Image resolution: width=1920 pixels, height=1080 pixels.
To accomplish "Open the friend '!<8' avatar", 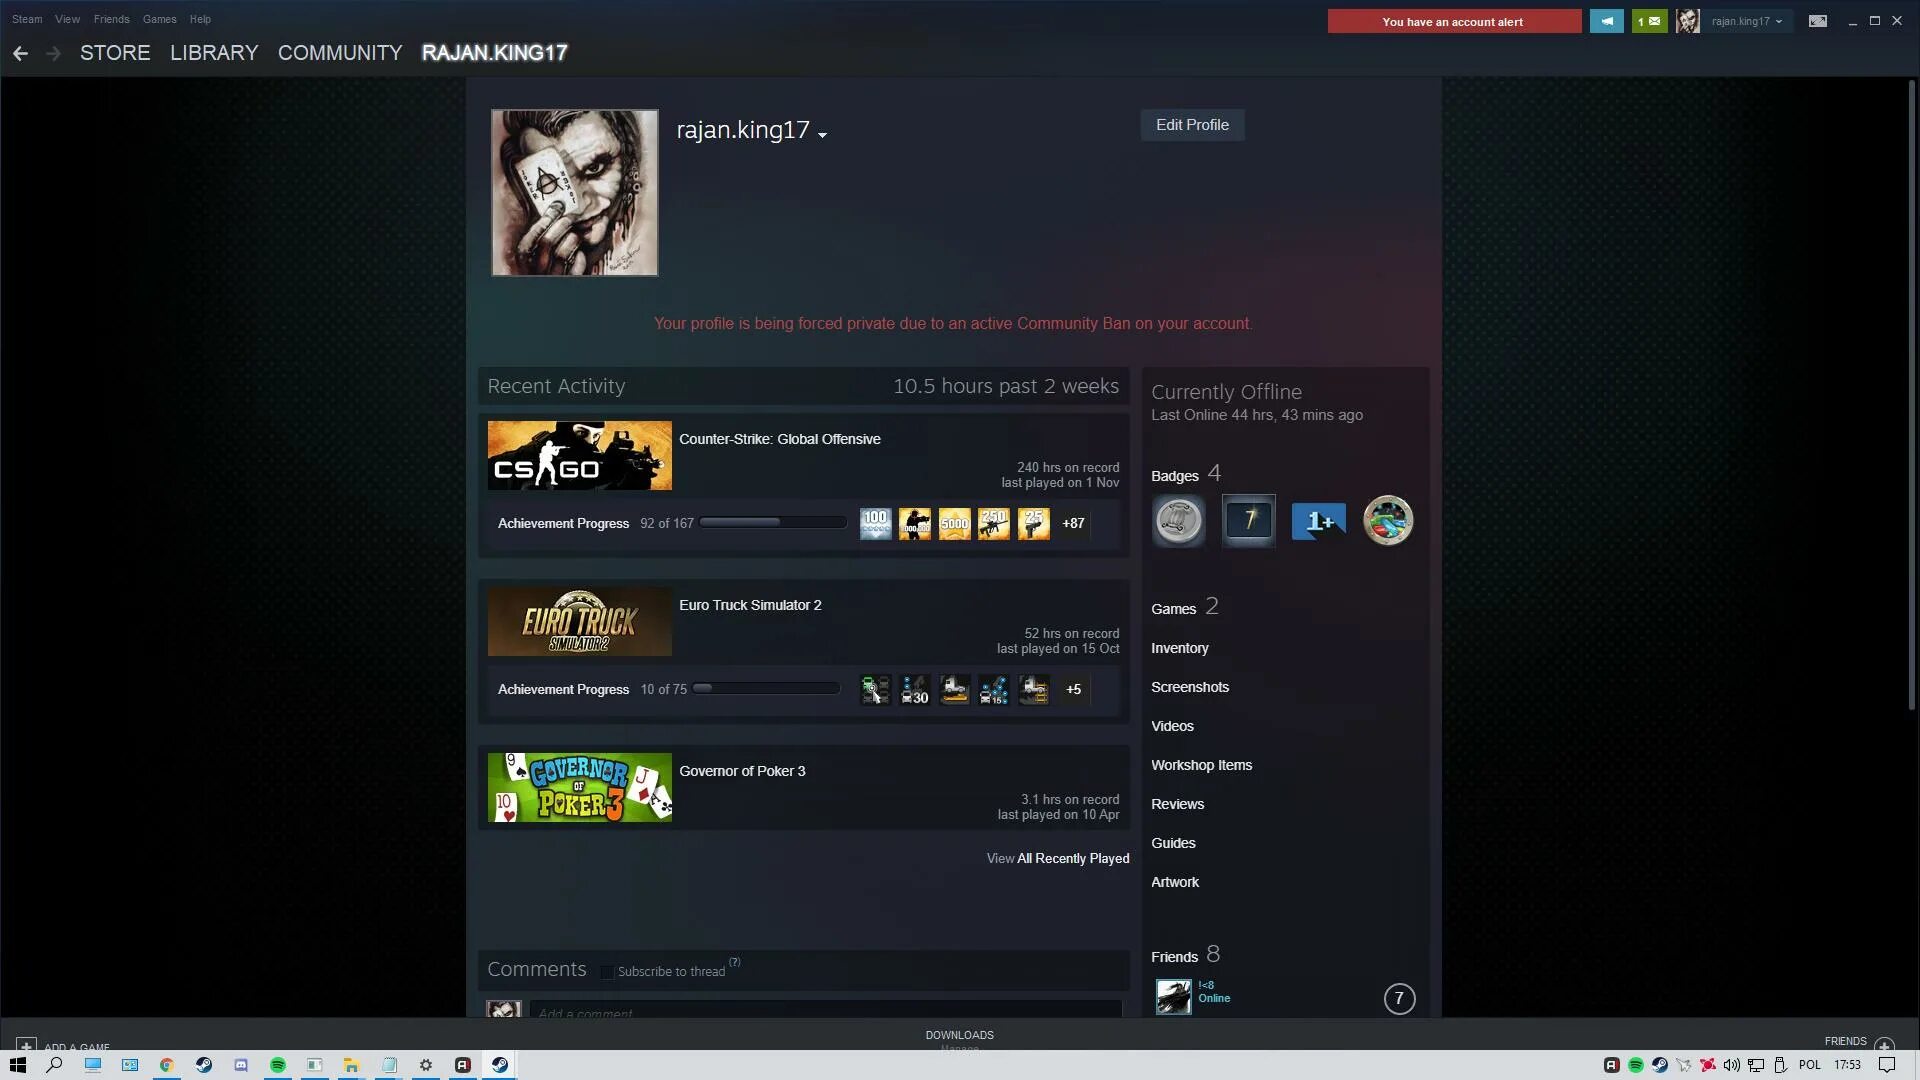I will [x=1173, y=997].
